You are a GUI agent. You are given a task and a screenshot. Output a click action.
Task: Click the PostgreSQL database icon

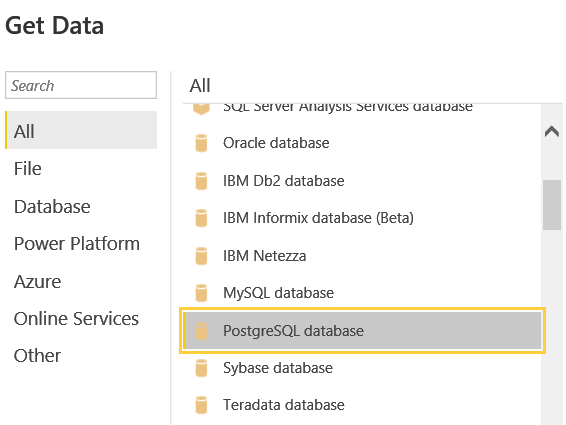coord(201,331)
